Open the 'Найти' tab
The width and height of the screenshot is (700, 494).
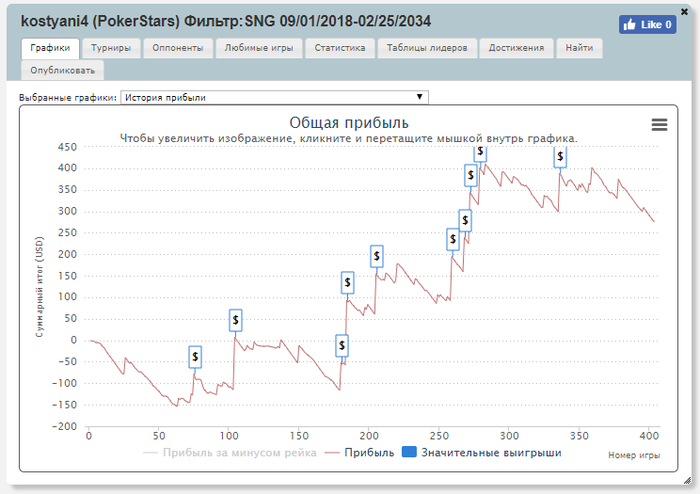(x=579, y=48)
